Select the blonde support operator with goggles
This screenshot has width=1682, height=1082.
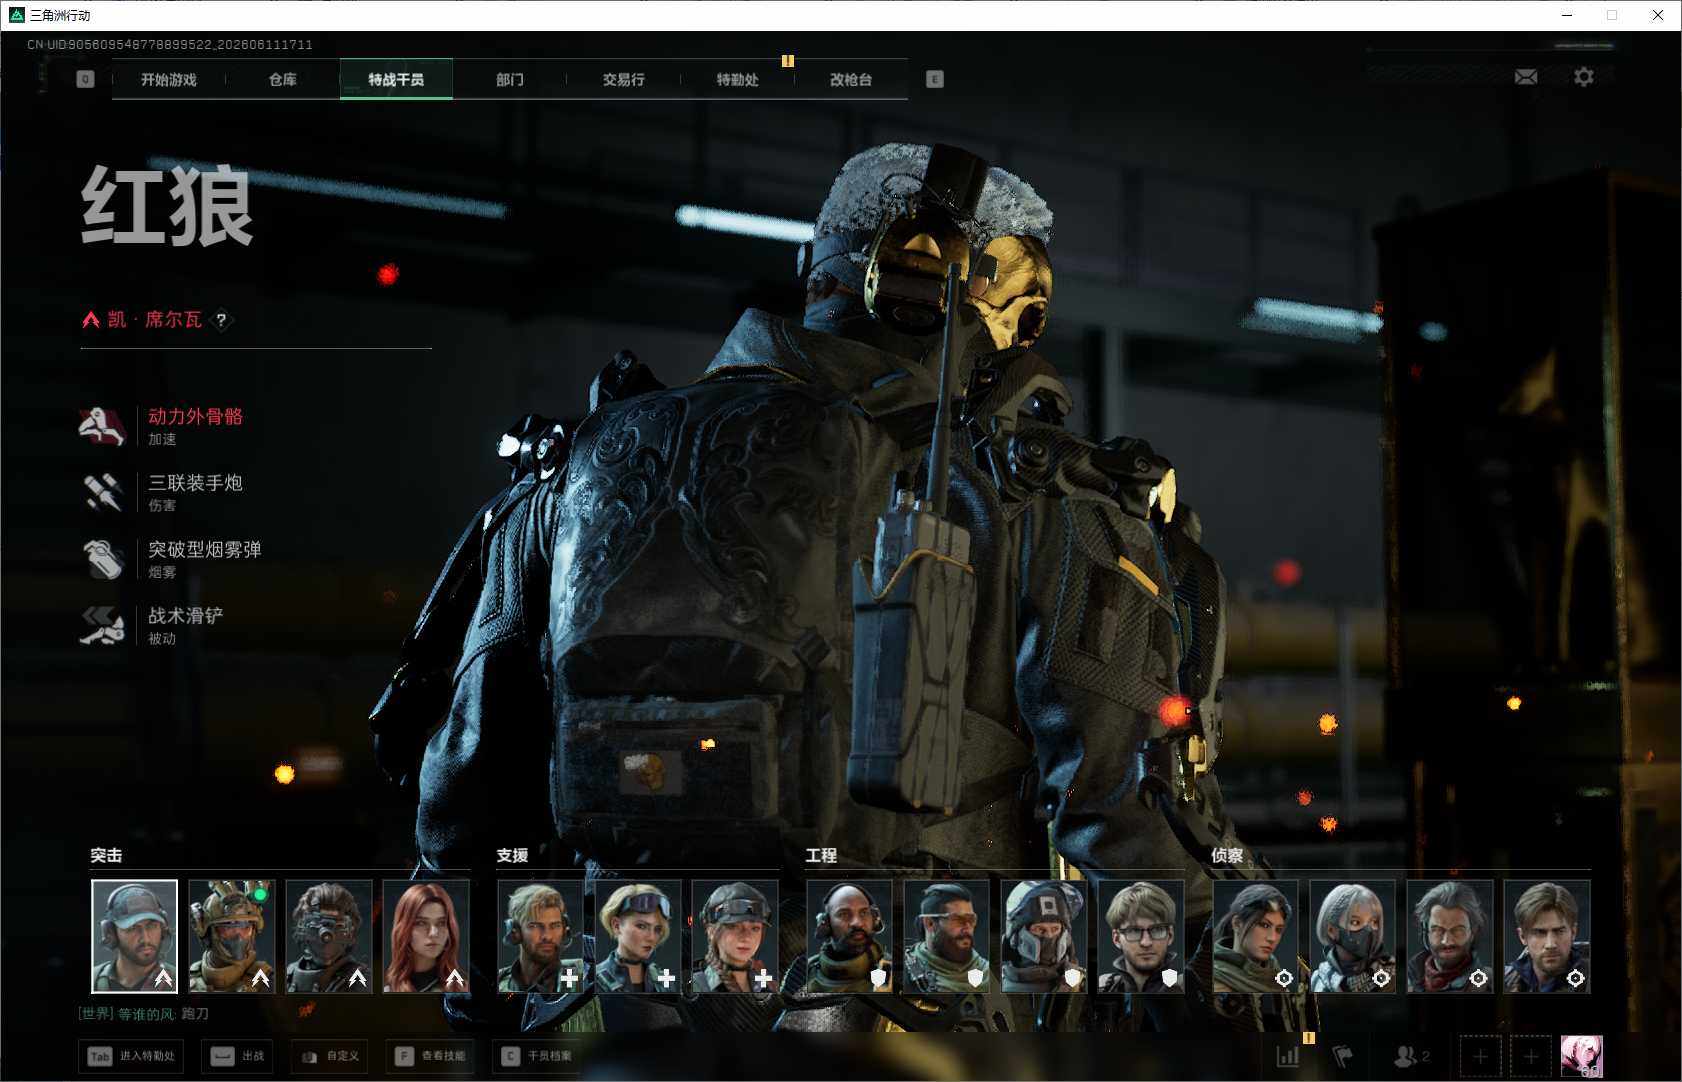tap(637, 936)
